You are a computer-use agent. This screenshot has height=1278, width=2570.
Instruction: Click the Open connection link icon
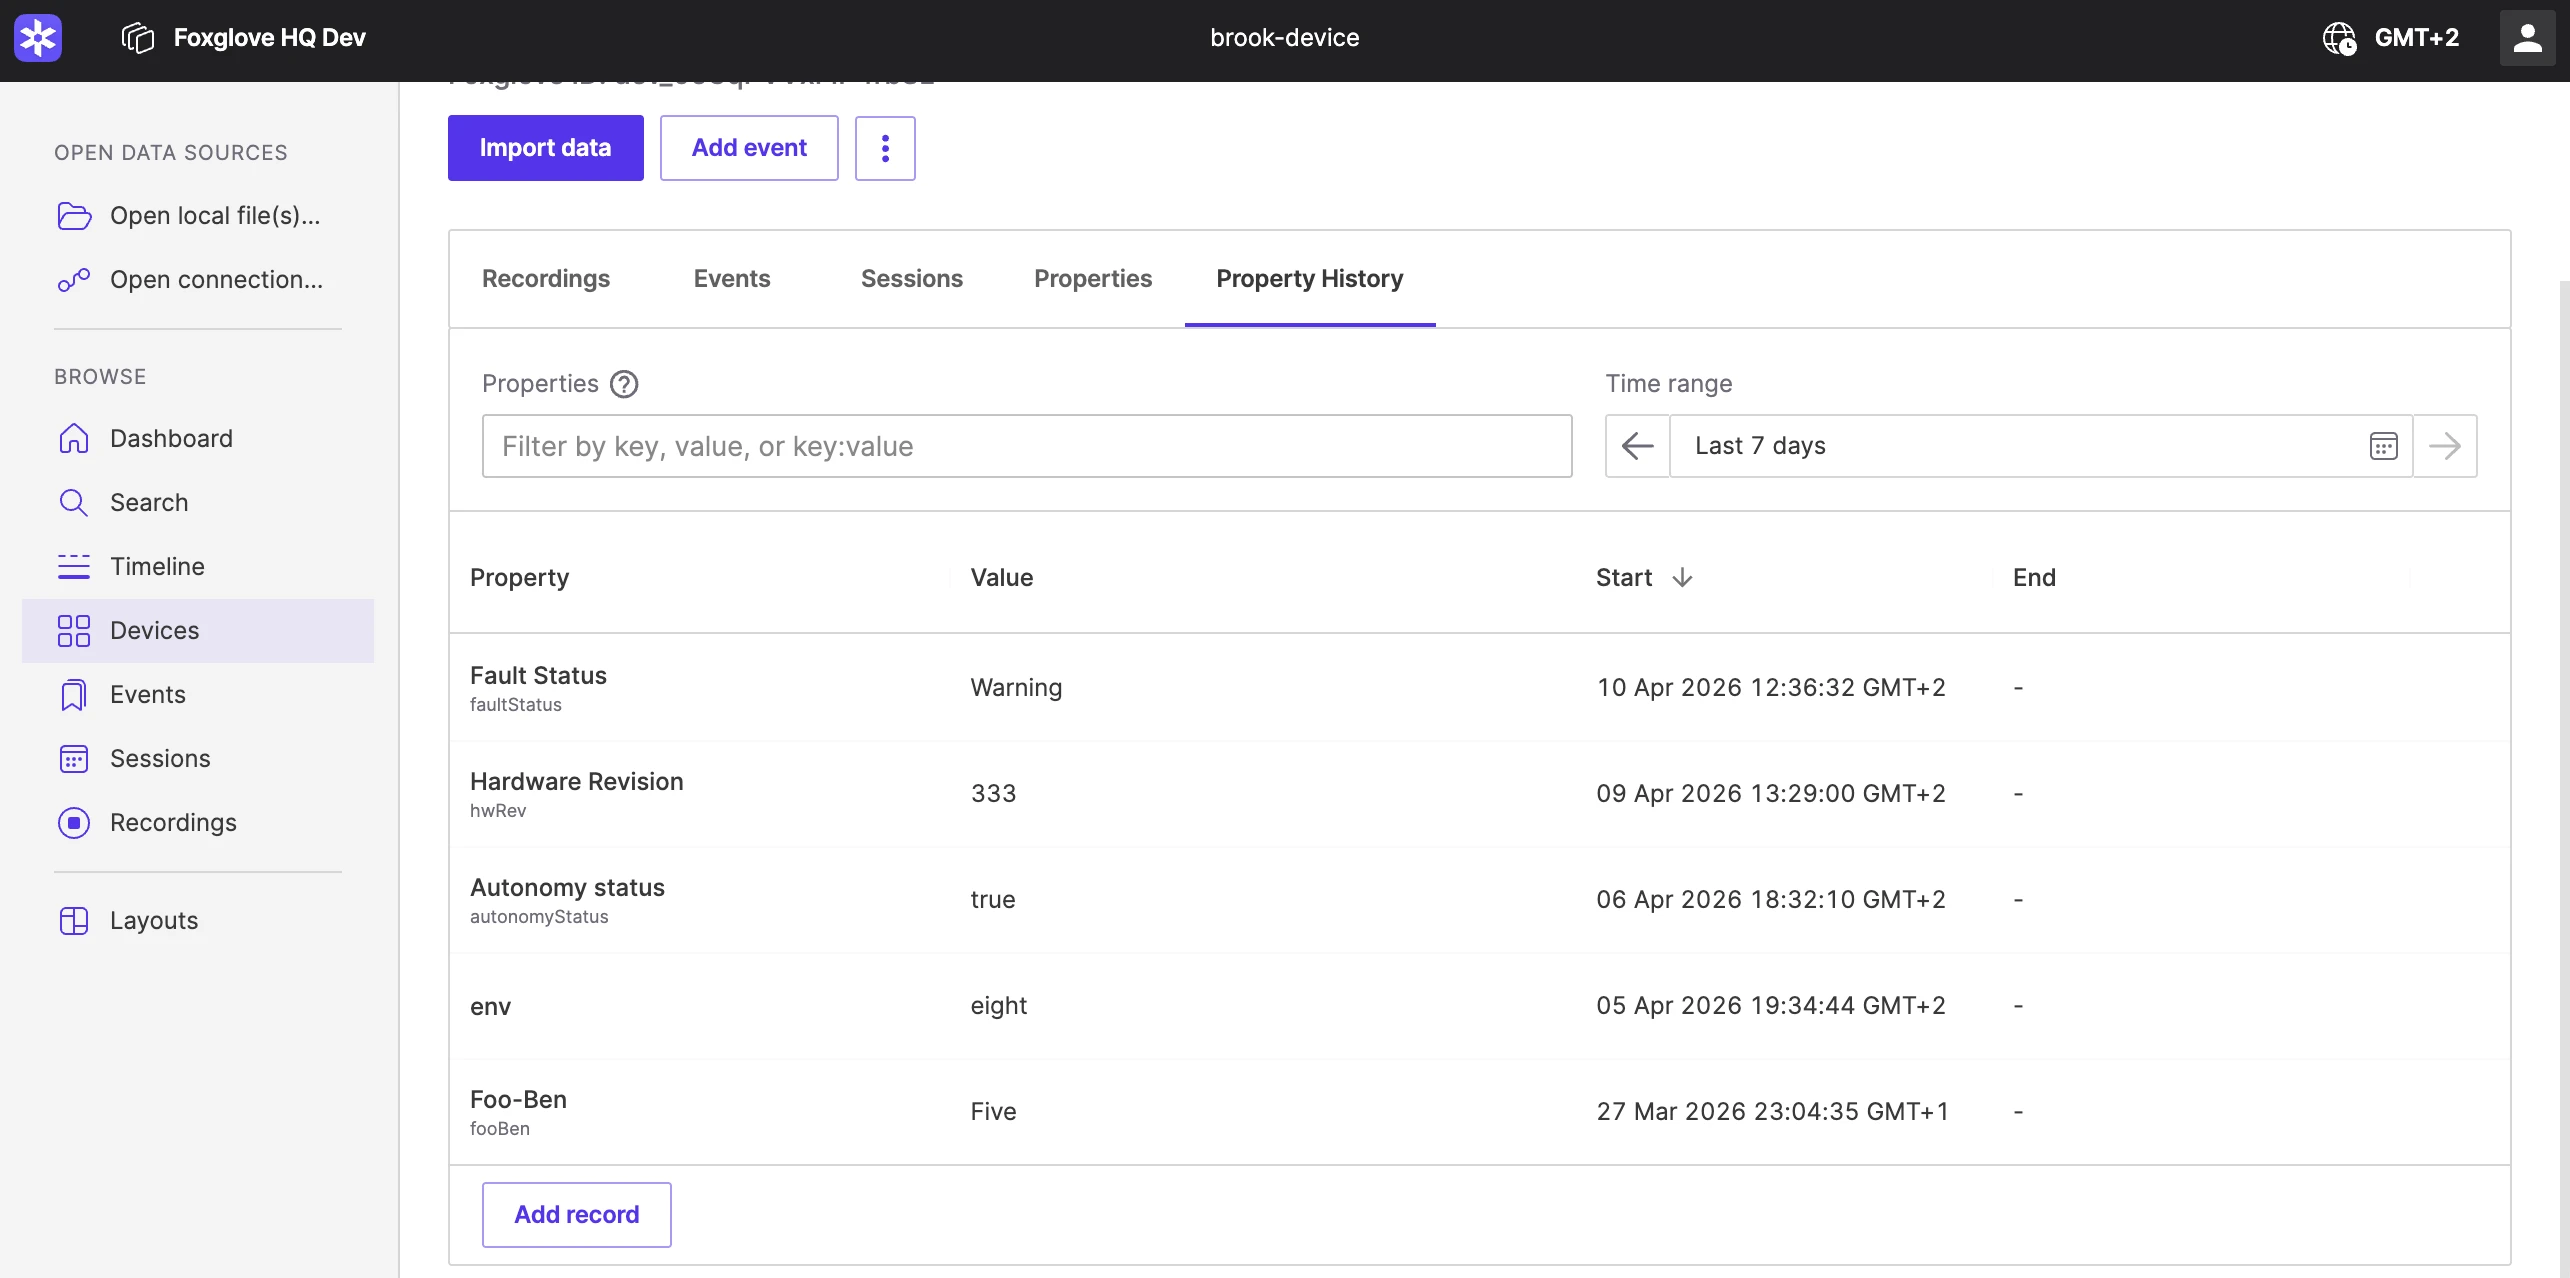coord(74,279)
